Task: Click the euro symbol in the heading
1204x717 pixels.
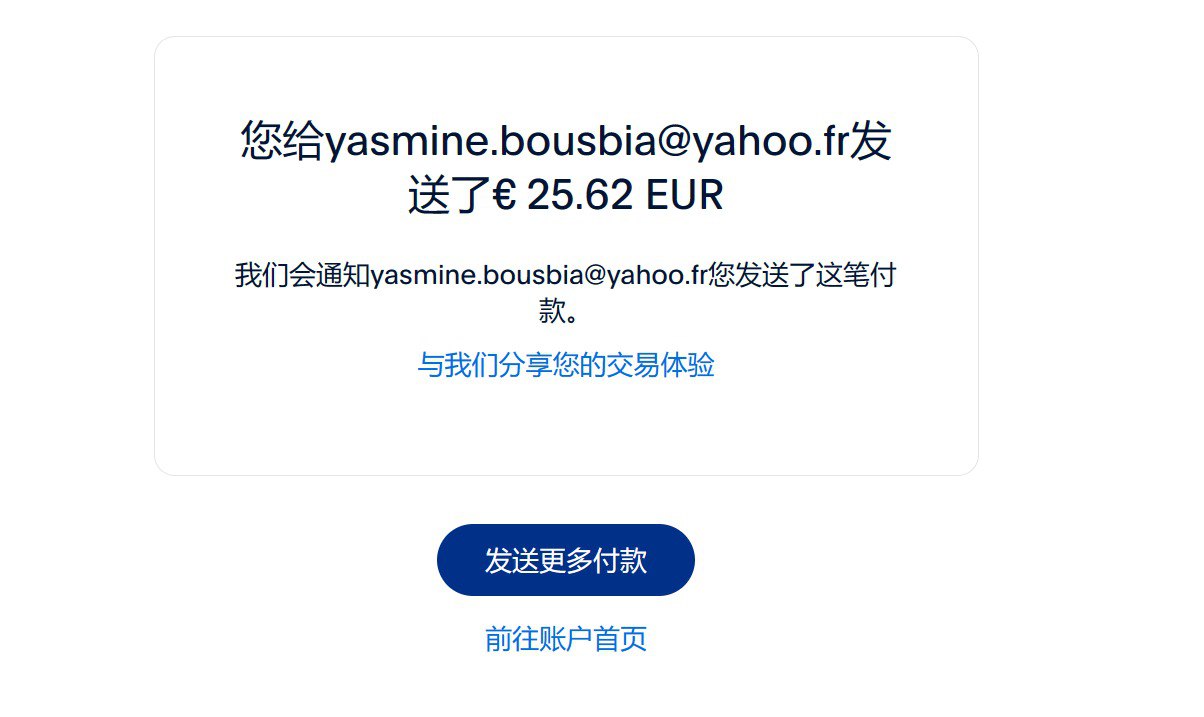Action: (x=504, y=195)
